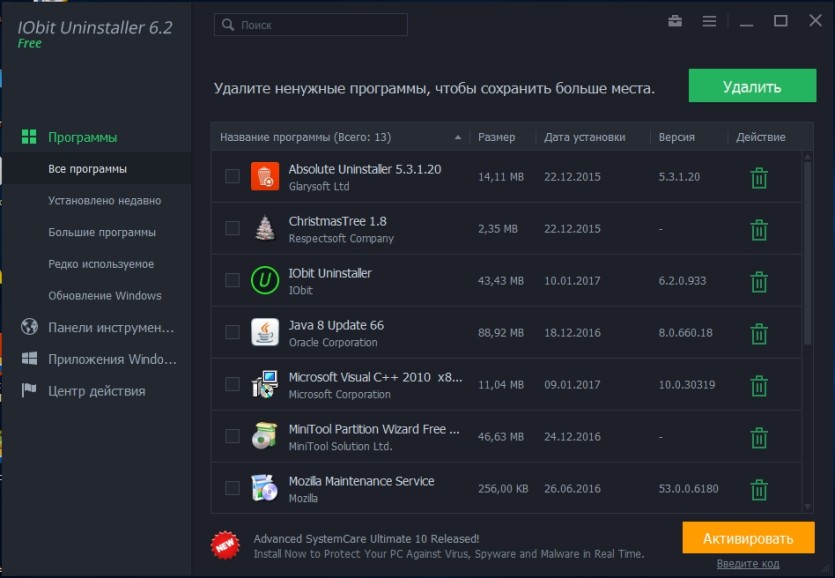The height and width of the screenshot is (578, 835).
Task: Click the search magnifier icon
Action: (x=228, y=25)
